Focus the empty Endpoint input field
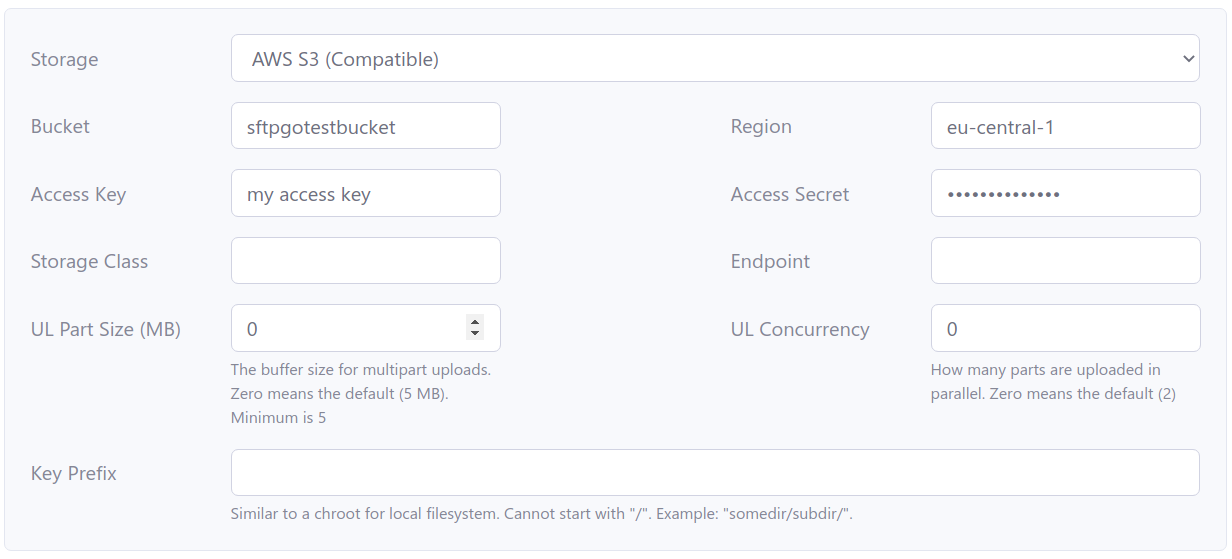Viewport: 1232px width, 559px height. [x=1065, y=261]
